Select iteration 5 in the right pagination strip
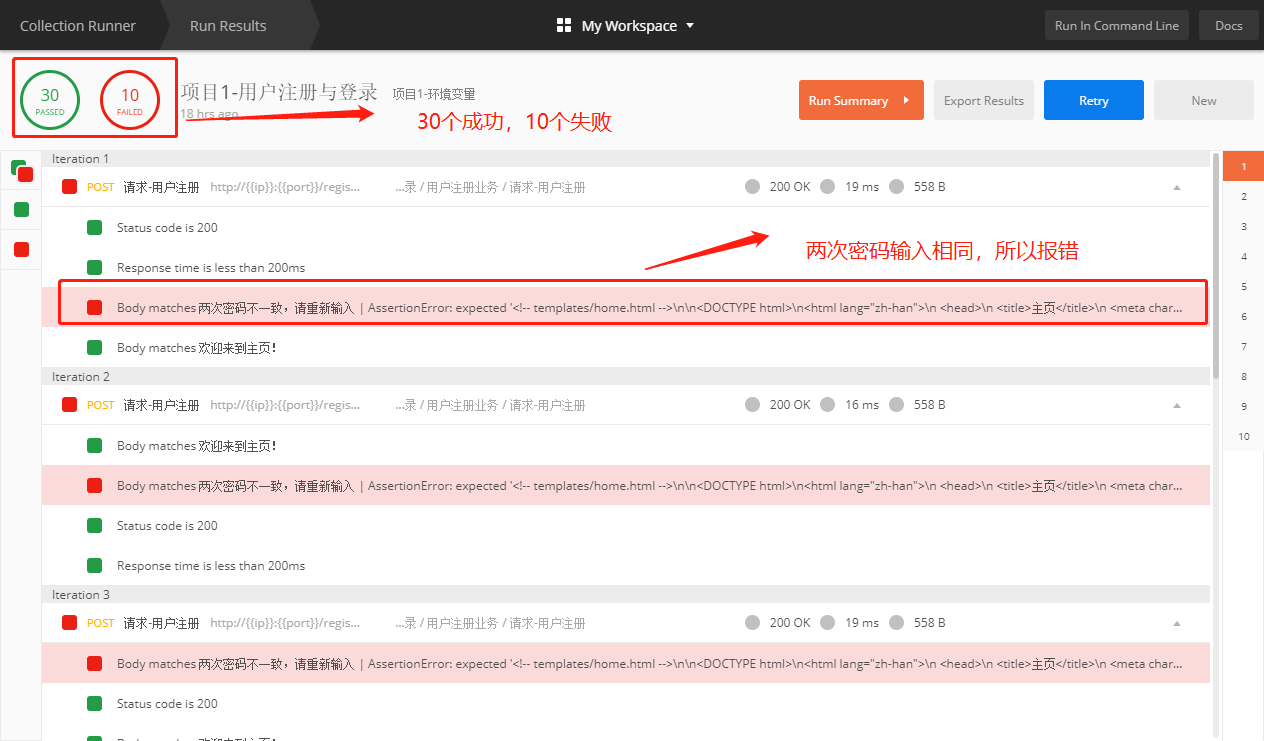 click(x=1242, y=286)
